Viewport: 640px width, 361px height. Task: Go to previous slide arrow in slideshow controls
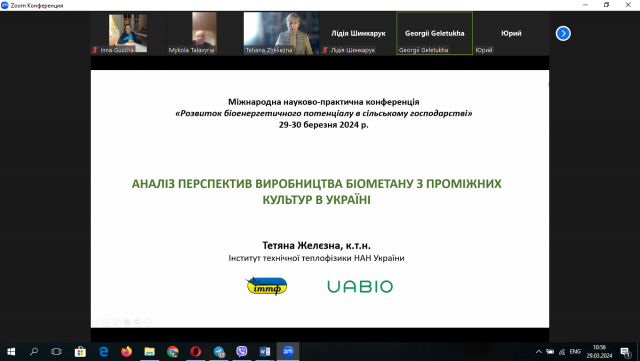[96, 322]
